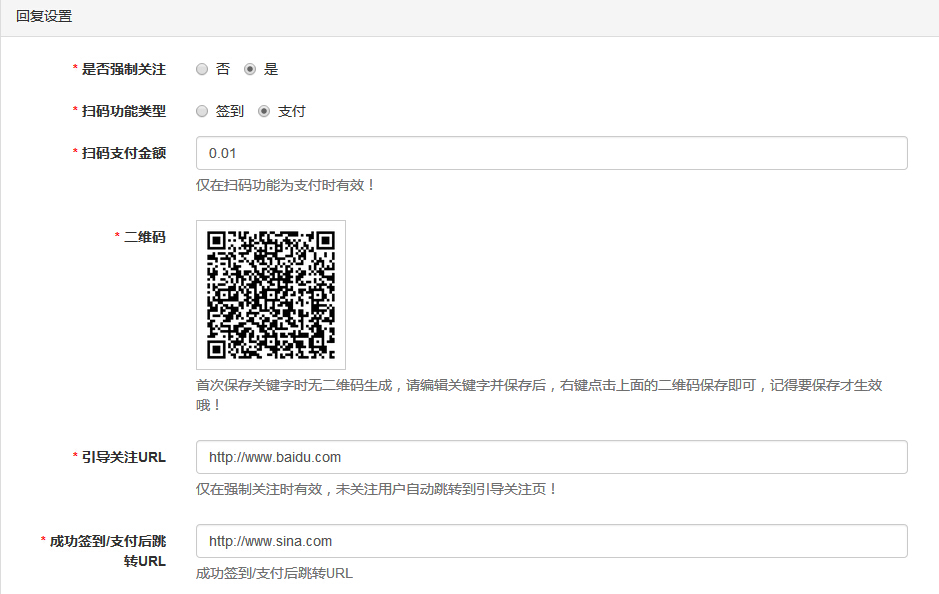Click the 成功签到/支付后跳转URL label
939x594 pixels.
pos(108,551)
